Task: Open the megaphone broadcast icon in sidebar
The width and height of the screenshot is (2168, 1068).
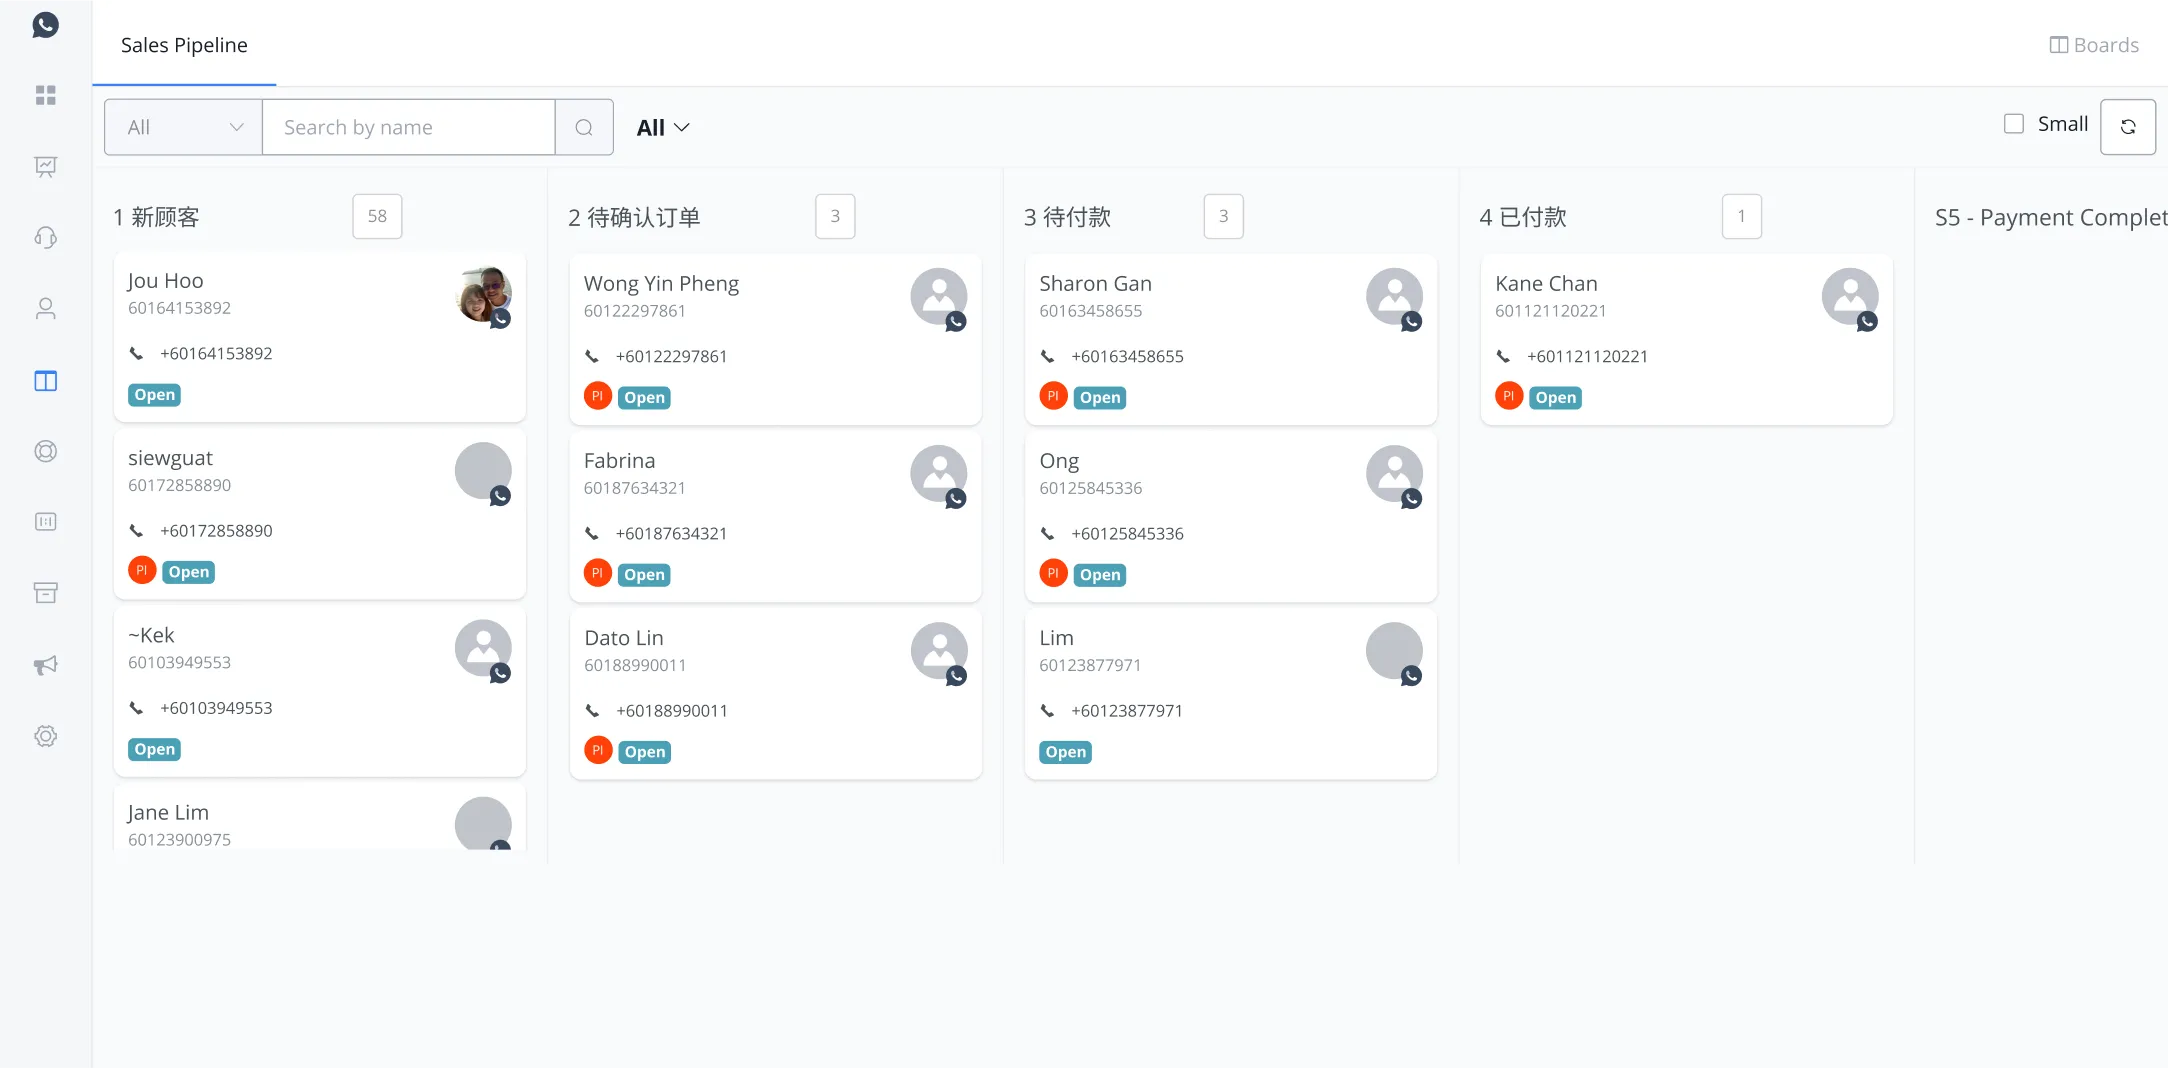Action: click(45, 665)
